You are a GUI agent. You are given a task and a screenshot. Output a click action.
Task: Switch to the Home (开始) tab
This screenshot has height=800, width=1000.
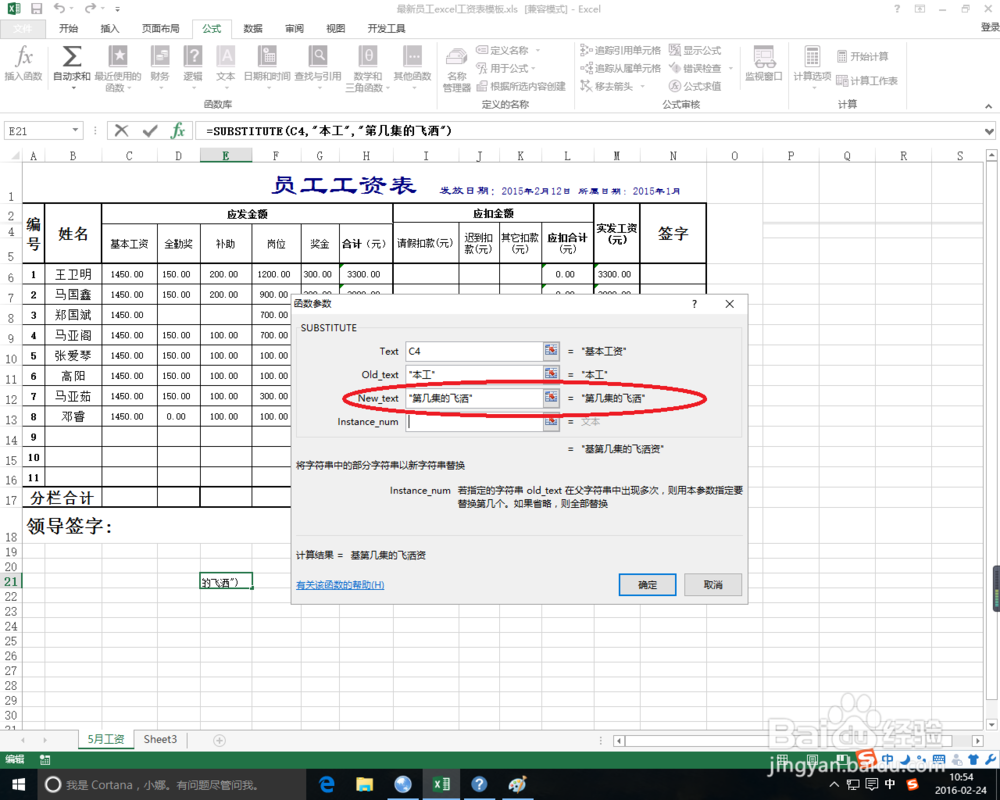[68, 29]
